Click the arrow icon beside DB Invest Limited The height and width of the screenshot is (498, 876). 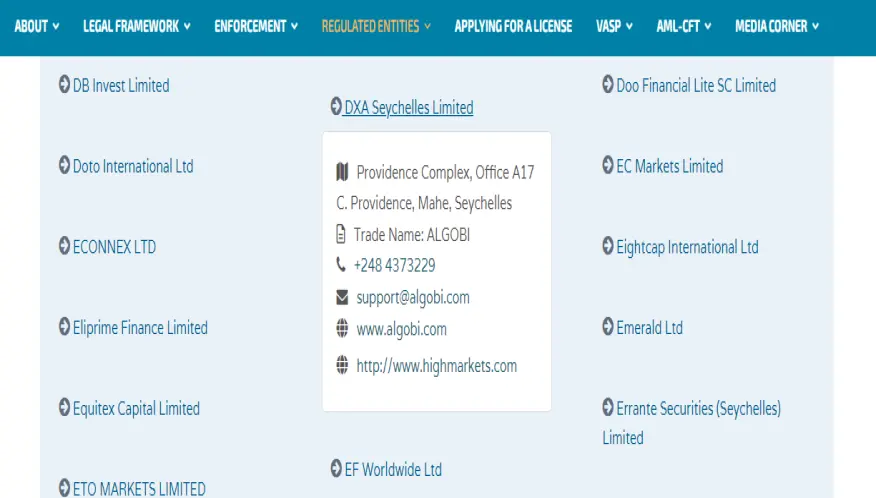[x=64, y=84]
